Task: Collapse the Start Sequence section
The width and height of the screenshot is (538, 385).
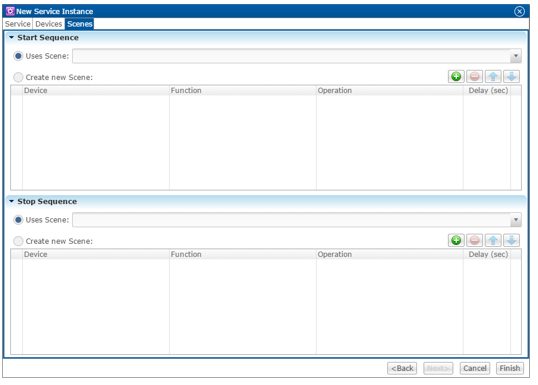Action: pyautogui.click(x=12, y=37)
